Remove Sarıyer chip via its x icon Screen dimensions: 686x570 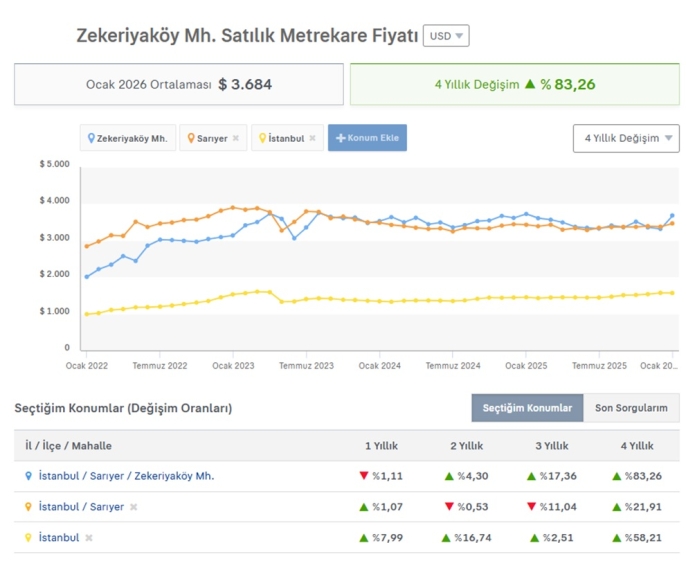click(x=236, y=138)
